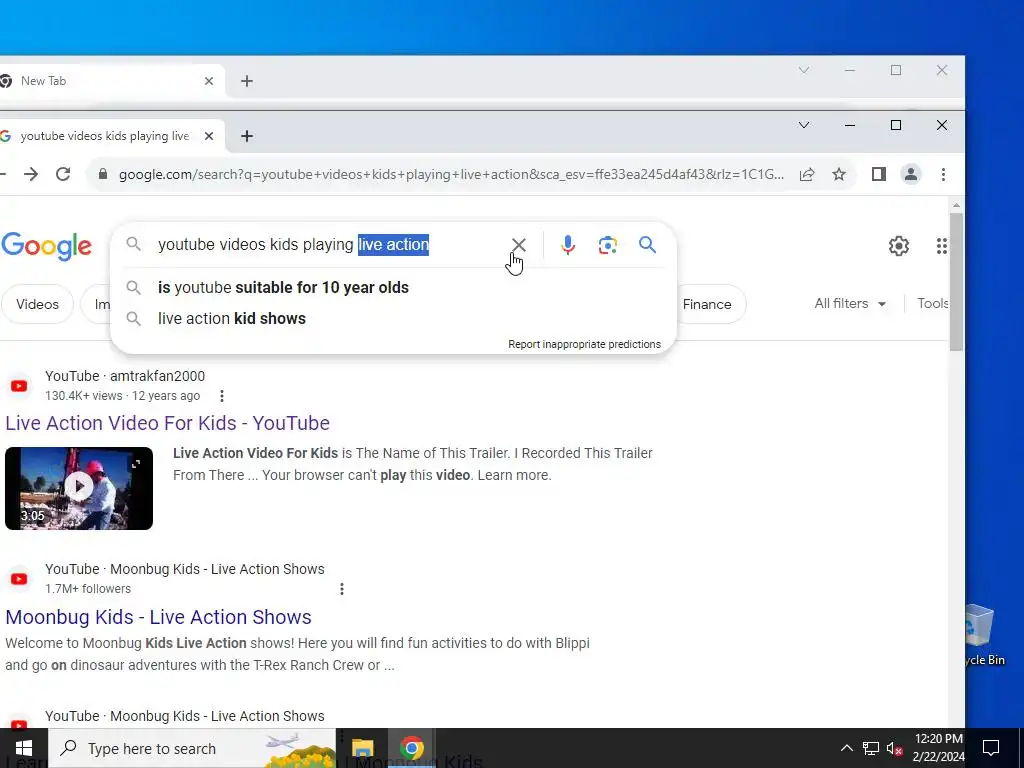Screen dimensions: 1024x768
Task: Start voice search with microphone icon
Action: point(568,245)
